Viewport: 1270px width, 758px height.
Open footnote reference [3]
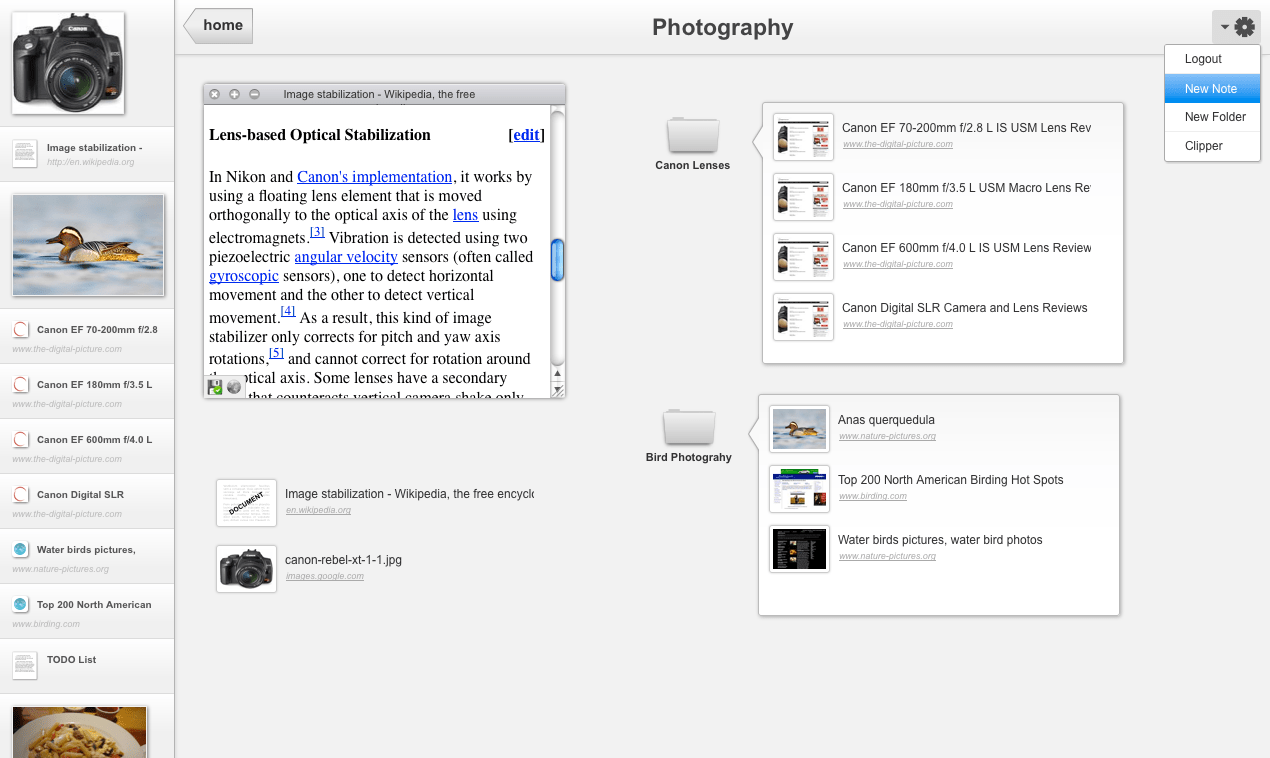point(317,232)
